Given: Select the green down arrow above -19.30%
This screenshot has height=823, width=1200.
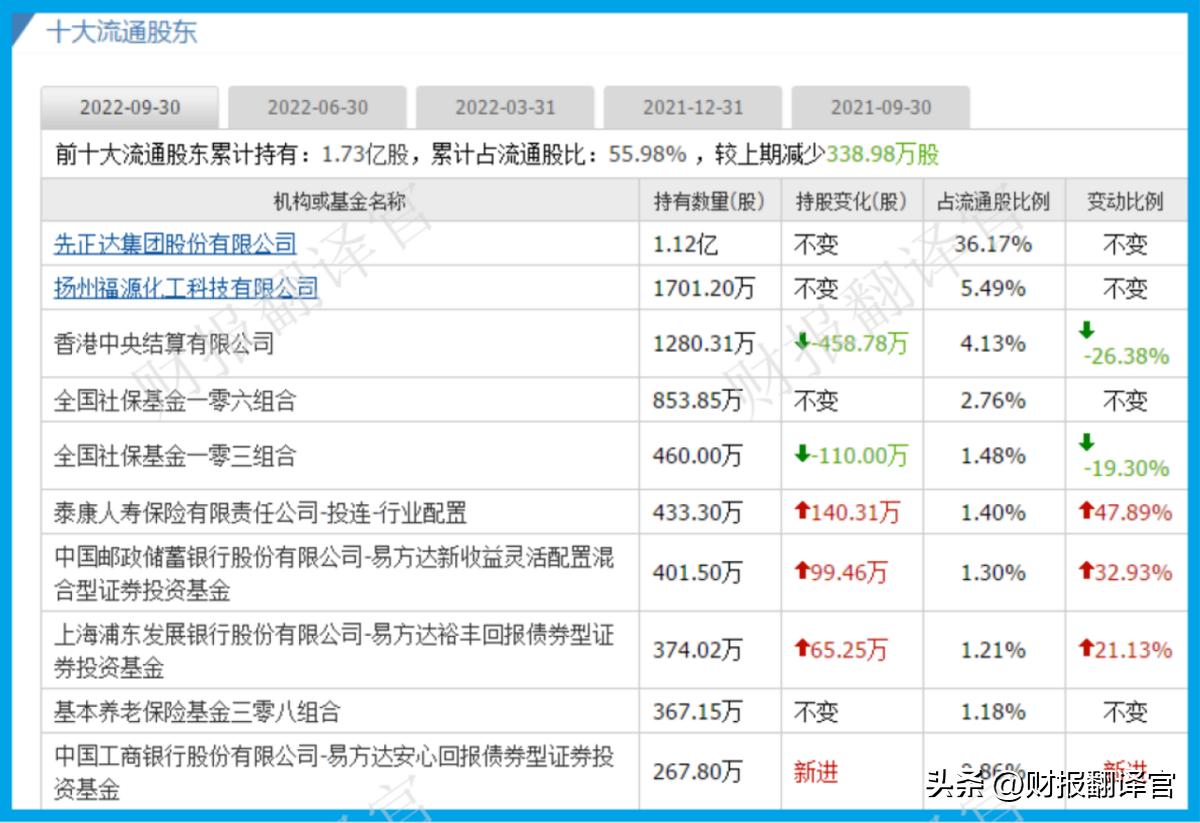Looking at the screenshot, I should click(1087, 442).
